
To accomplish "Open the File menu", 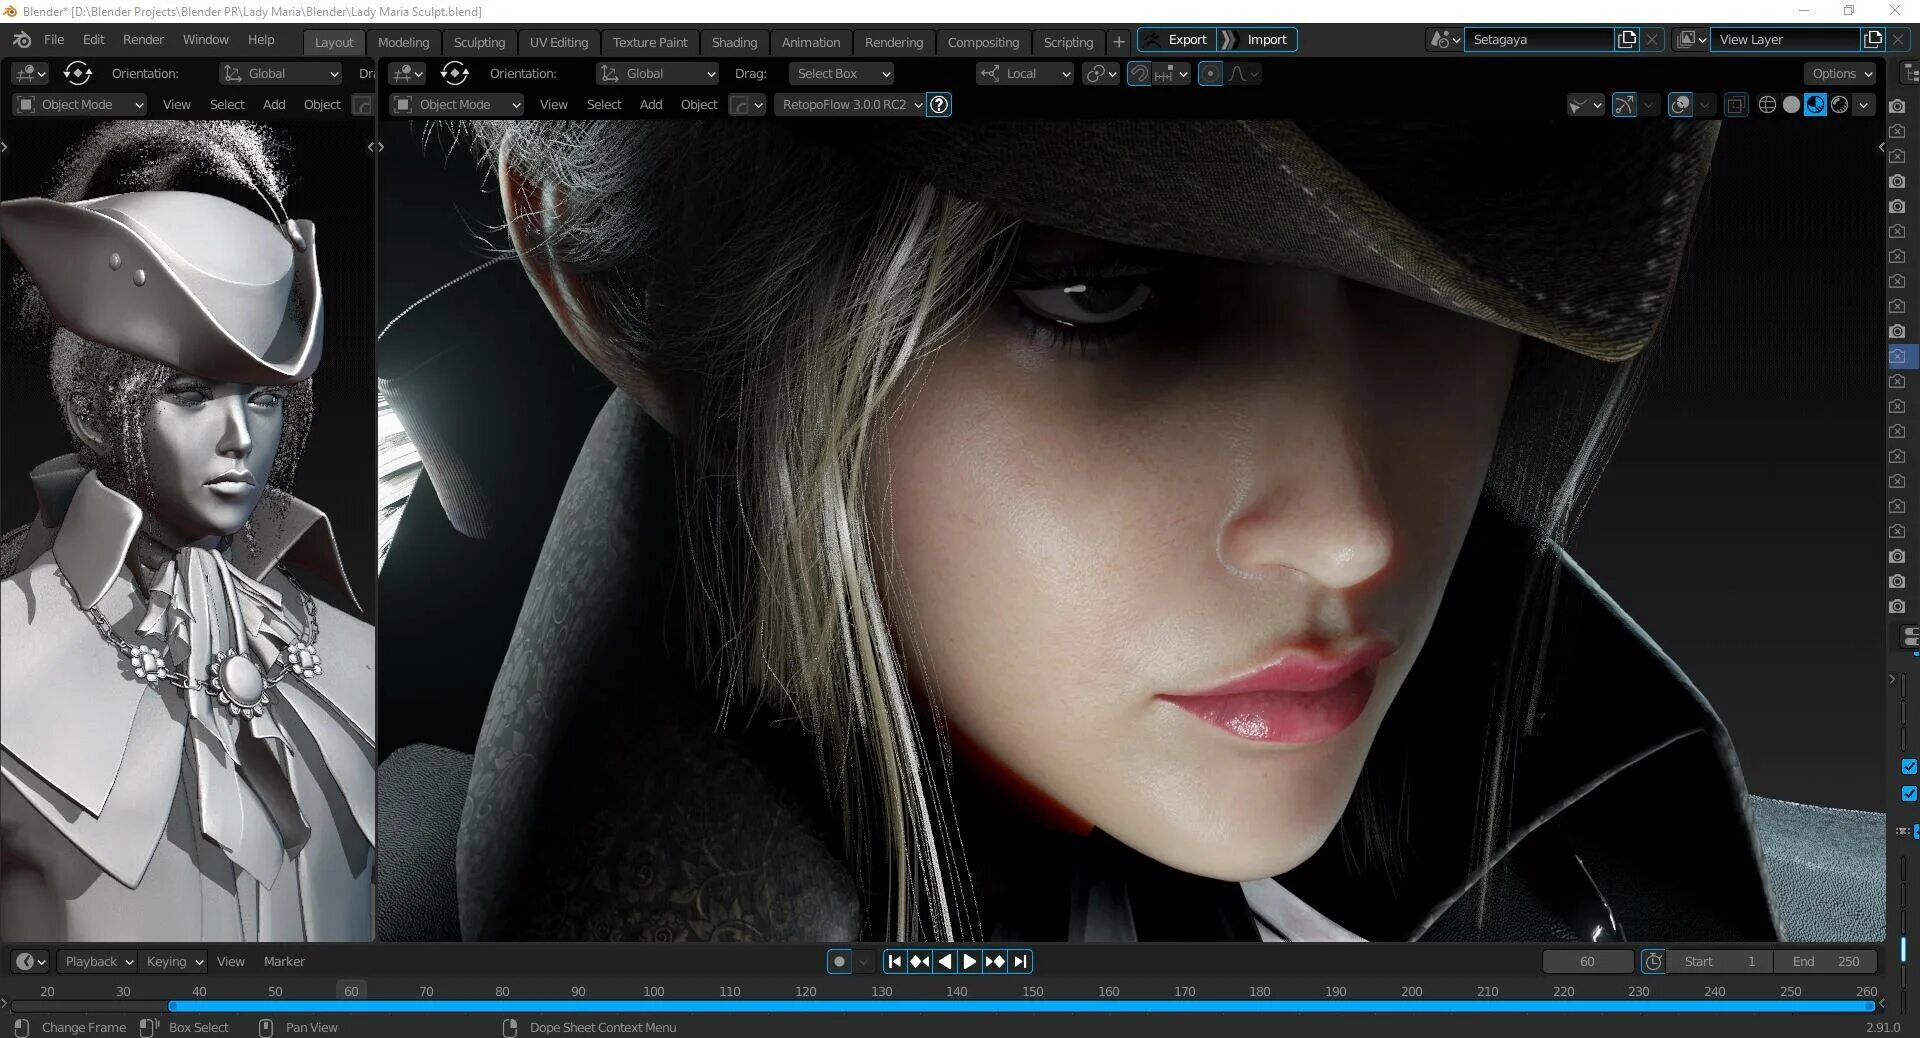I will coord(54,39).
